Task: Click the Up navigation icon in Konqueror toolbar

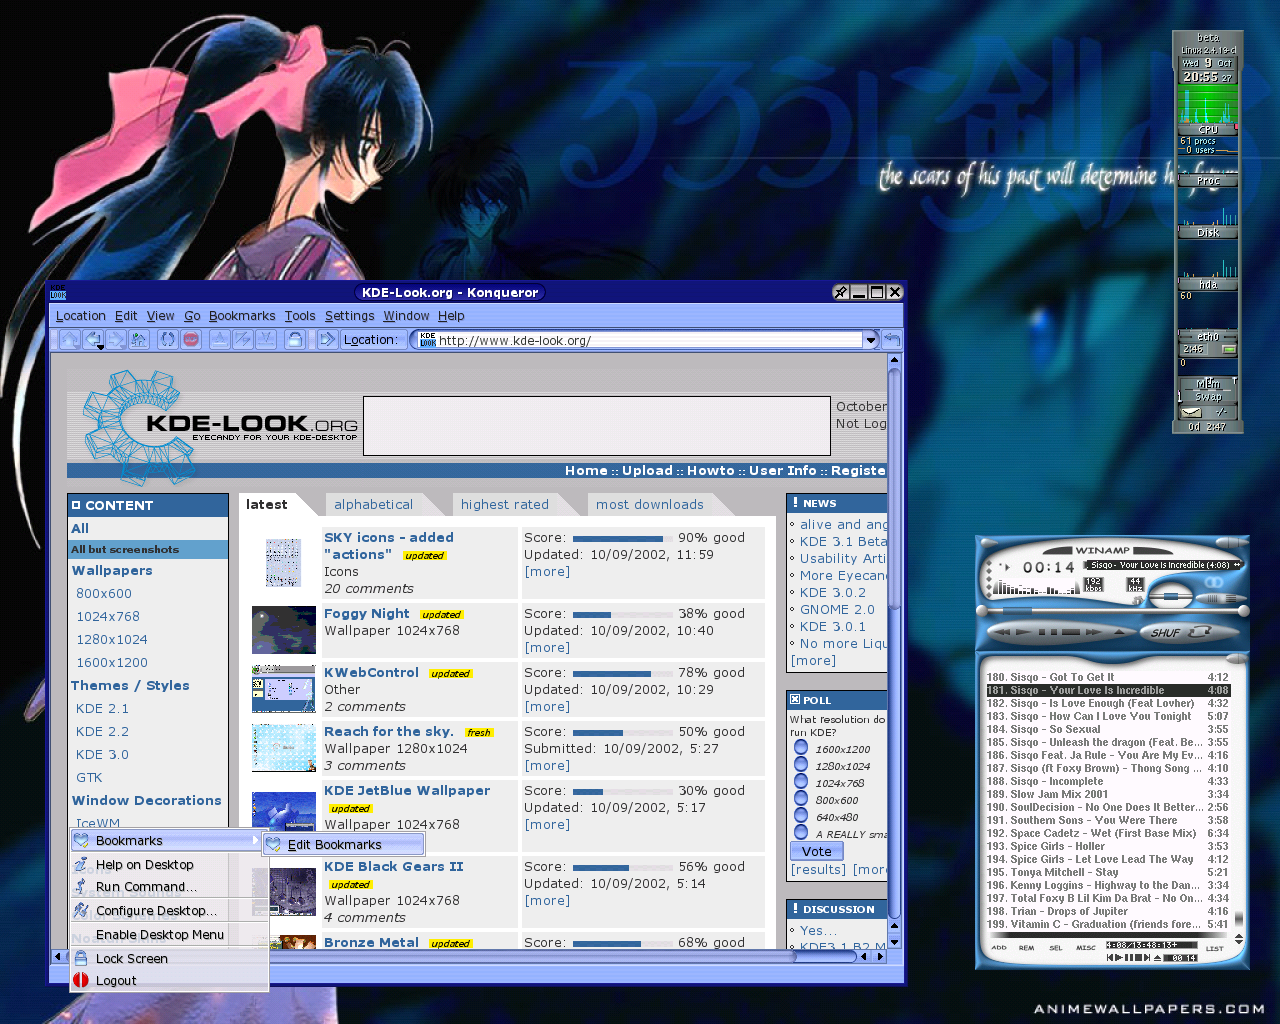Action: pos(70,339)
